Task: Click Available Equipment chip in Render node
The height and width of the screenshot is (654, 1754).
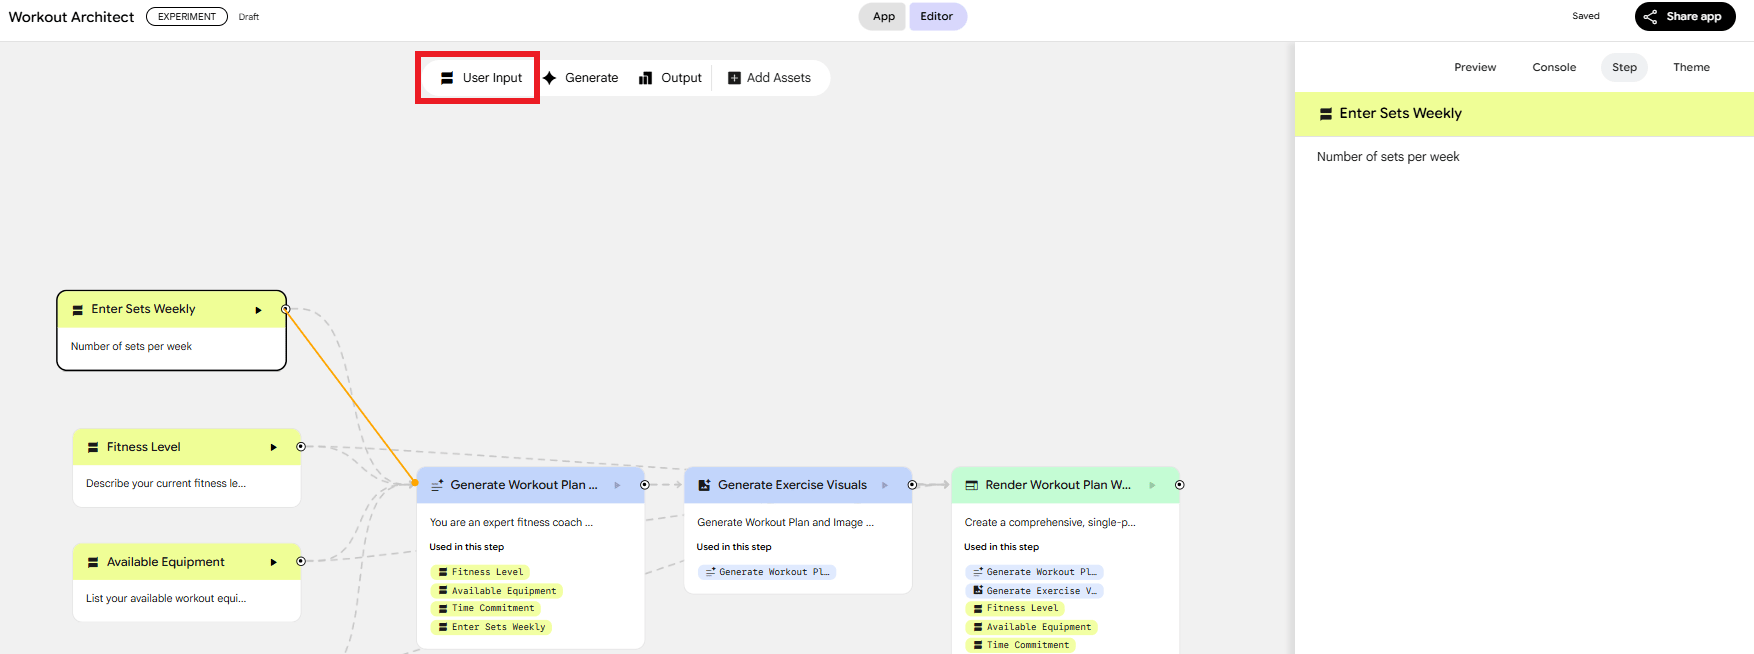Action: (1031, 627)
